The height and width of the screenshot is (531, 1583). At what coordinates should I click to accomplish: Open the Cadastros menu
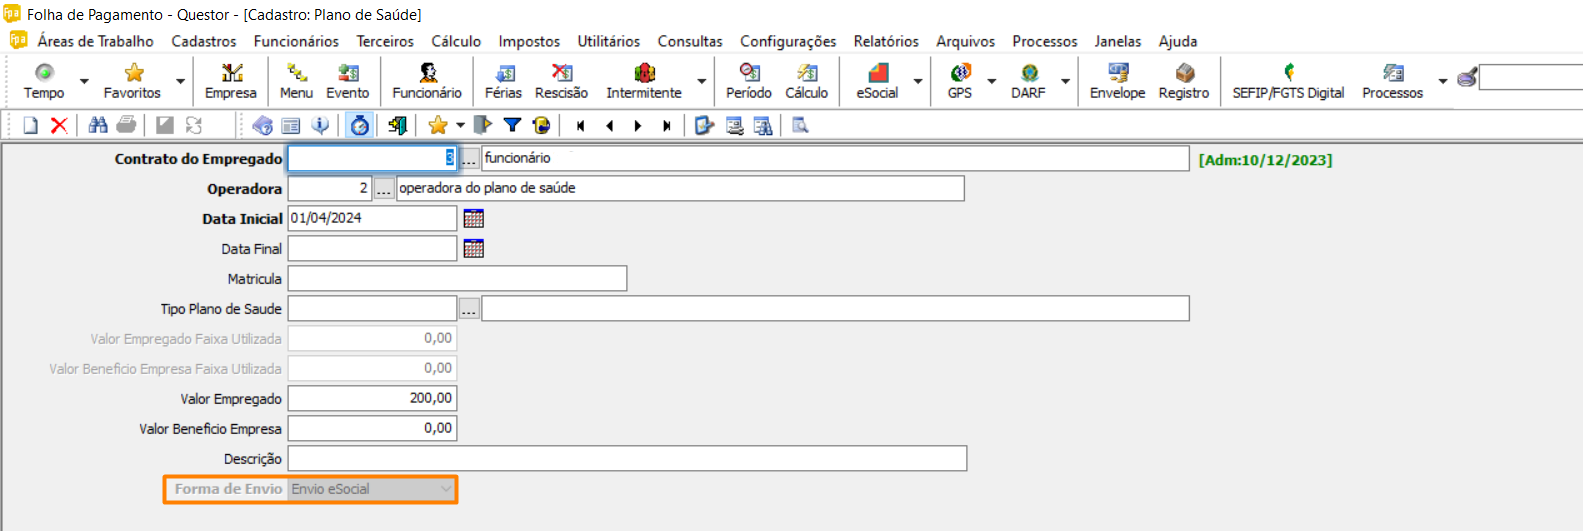point(204,41)
